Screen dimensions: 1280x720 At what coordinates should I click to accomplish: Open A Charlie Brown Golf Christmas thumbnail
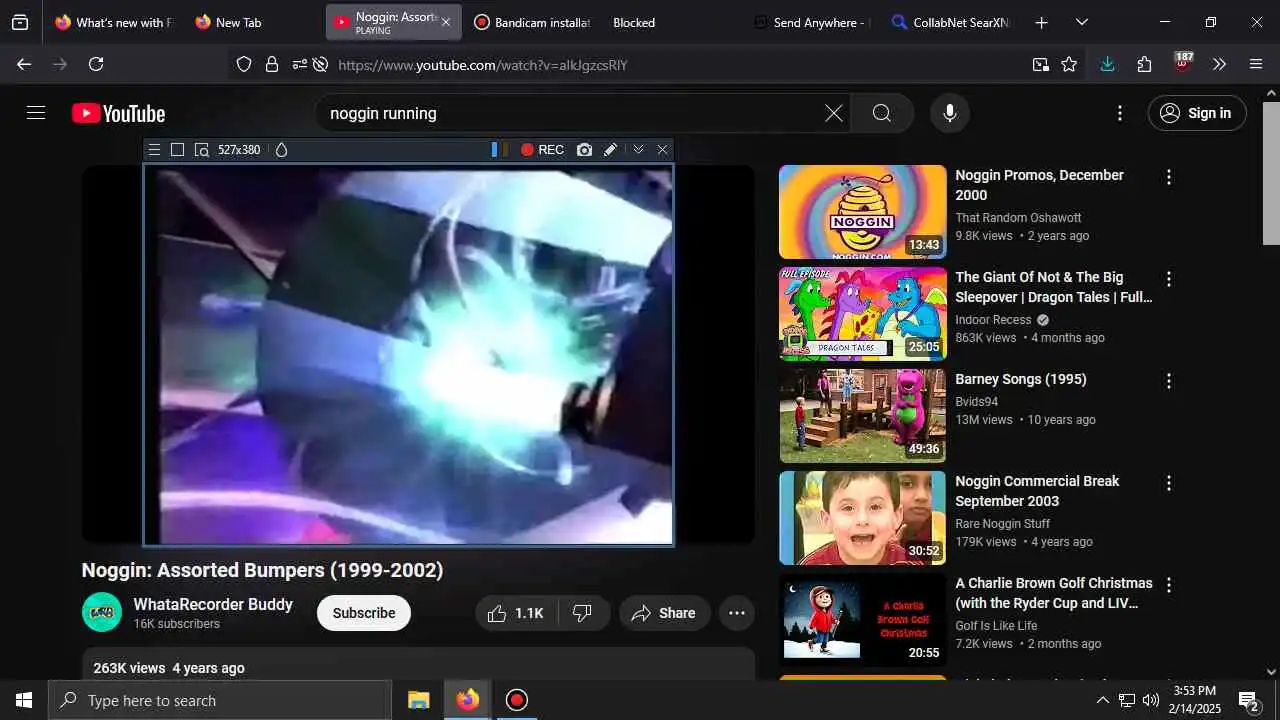[x=862, y=620]
